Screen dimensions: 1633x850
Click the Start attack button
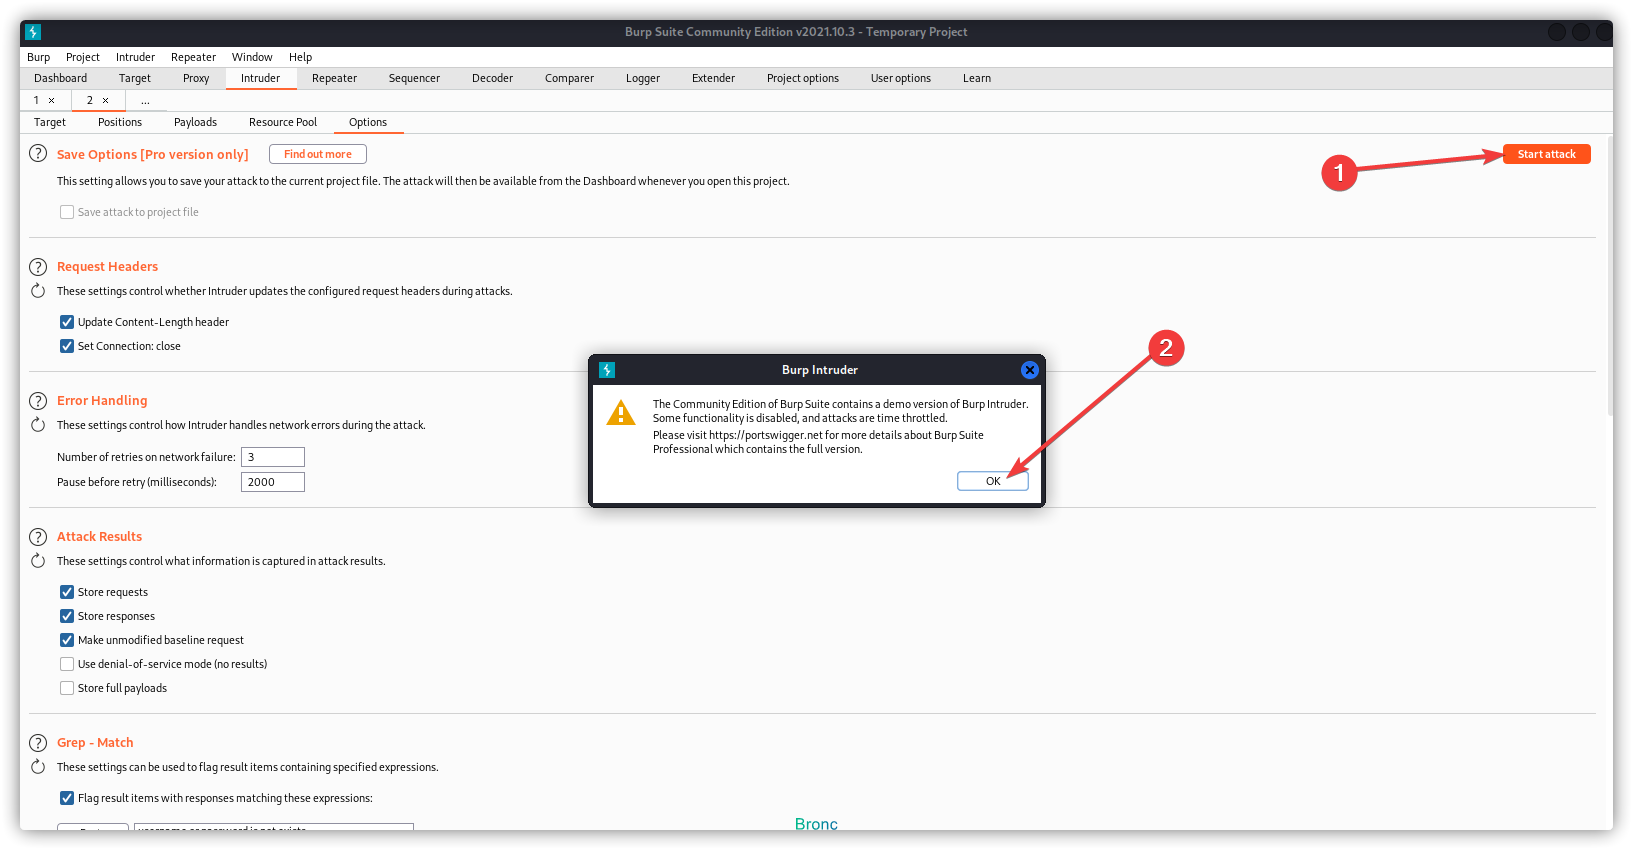pyautogui.click(x=1546, y=154)
